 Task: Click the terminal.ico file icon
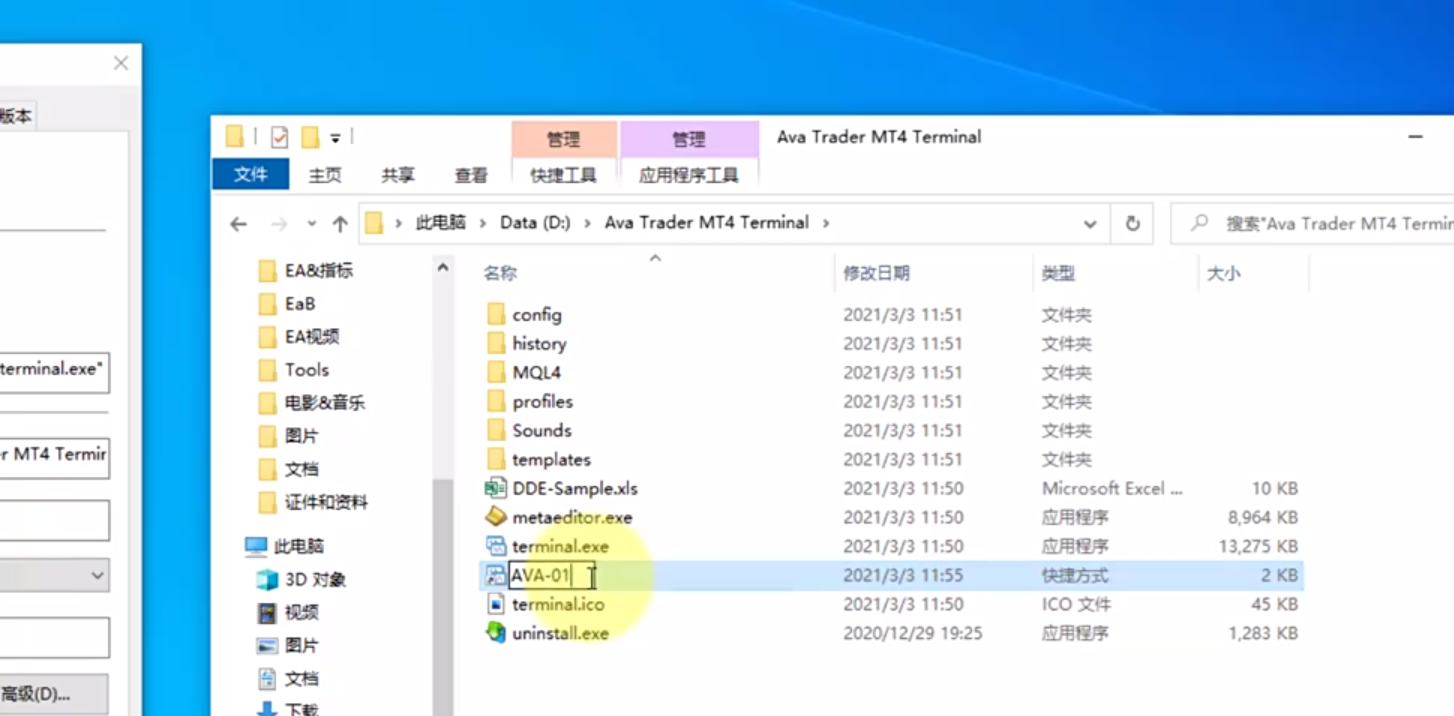pyautogui.click(x=496, y=604)
